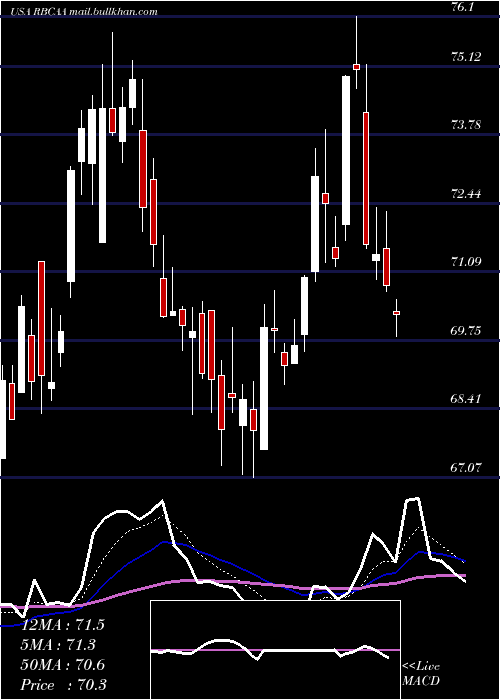Click the 71.09 price axis label
This screenshot has height=700, width=500.
click(x=466, y=262)
